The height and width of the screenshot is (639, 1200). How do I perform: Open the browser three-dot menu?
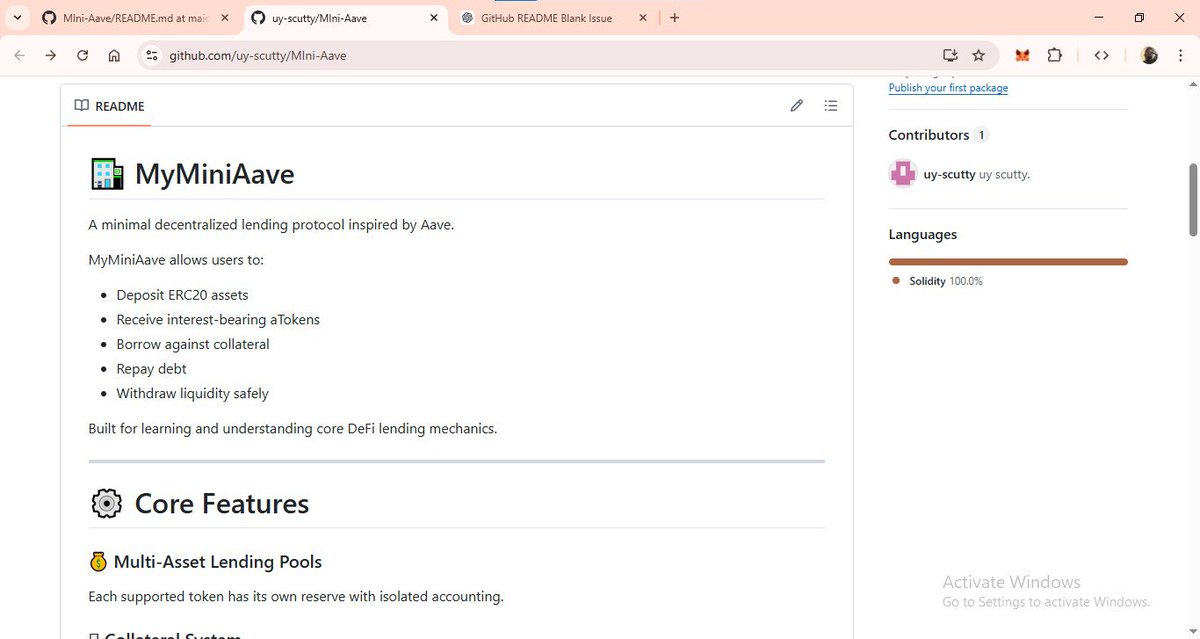pos(1181,56)
